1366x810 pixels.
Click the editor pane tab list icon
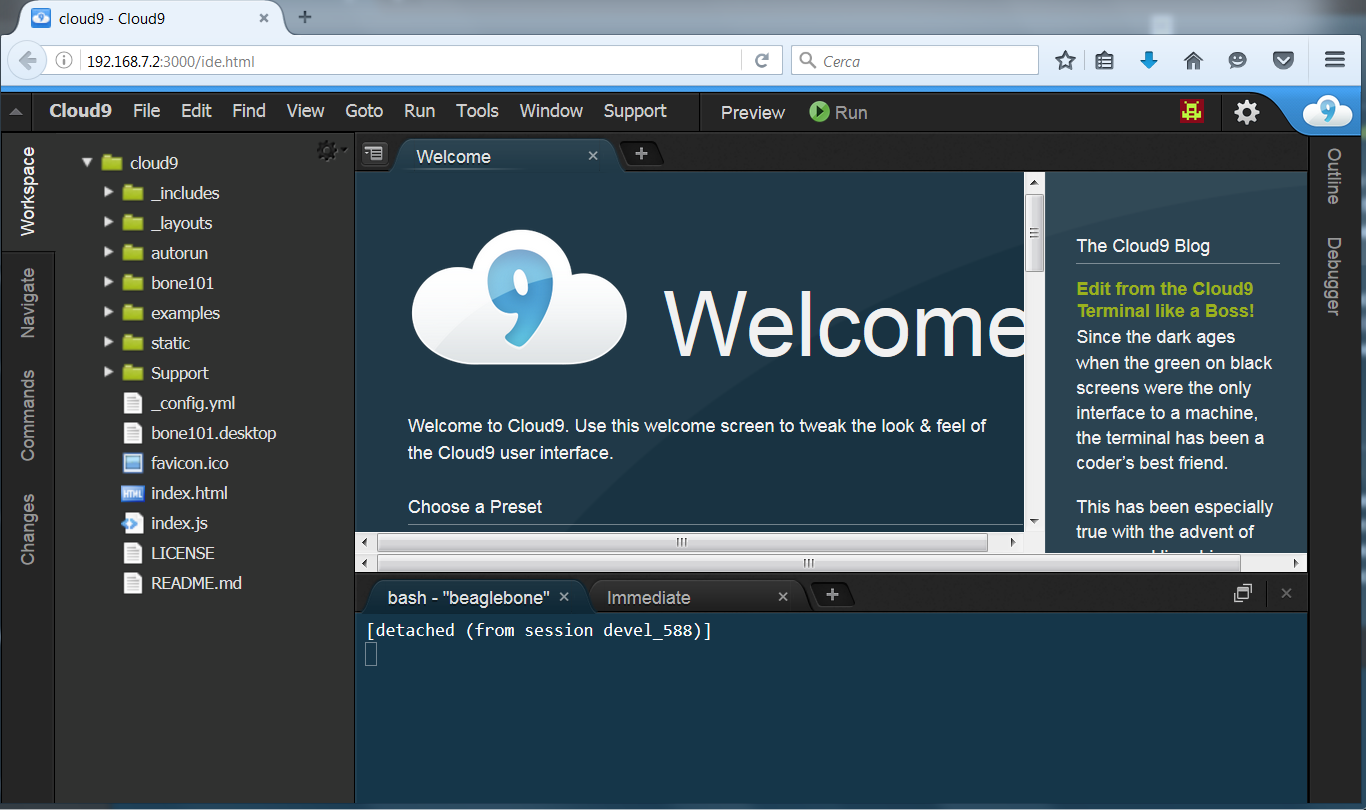pyautogui.click(x=373, y=154)
